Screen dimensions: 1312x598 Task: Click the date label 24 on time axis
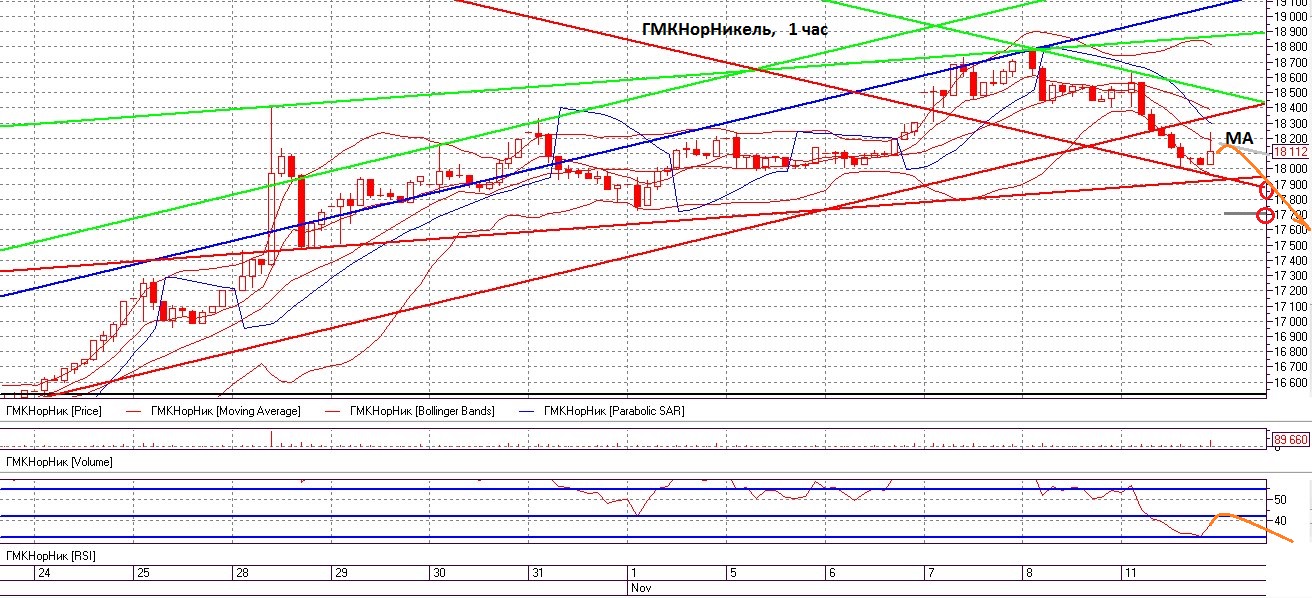tap(43, 574)
